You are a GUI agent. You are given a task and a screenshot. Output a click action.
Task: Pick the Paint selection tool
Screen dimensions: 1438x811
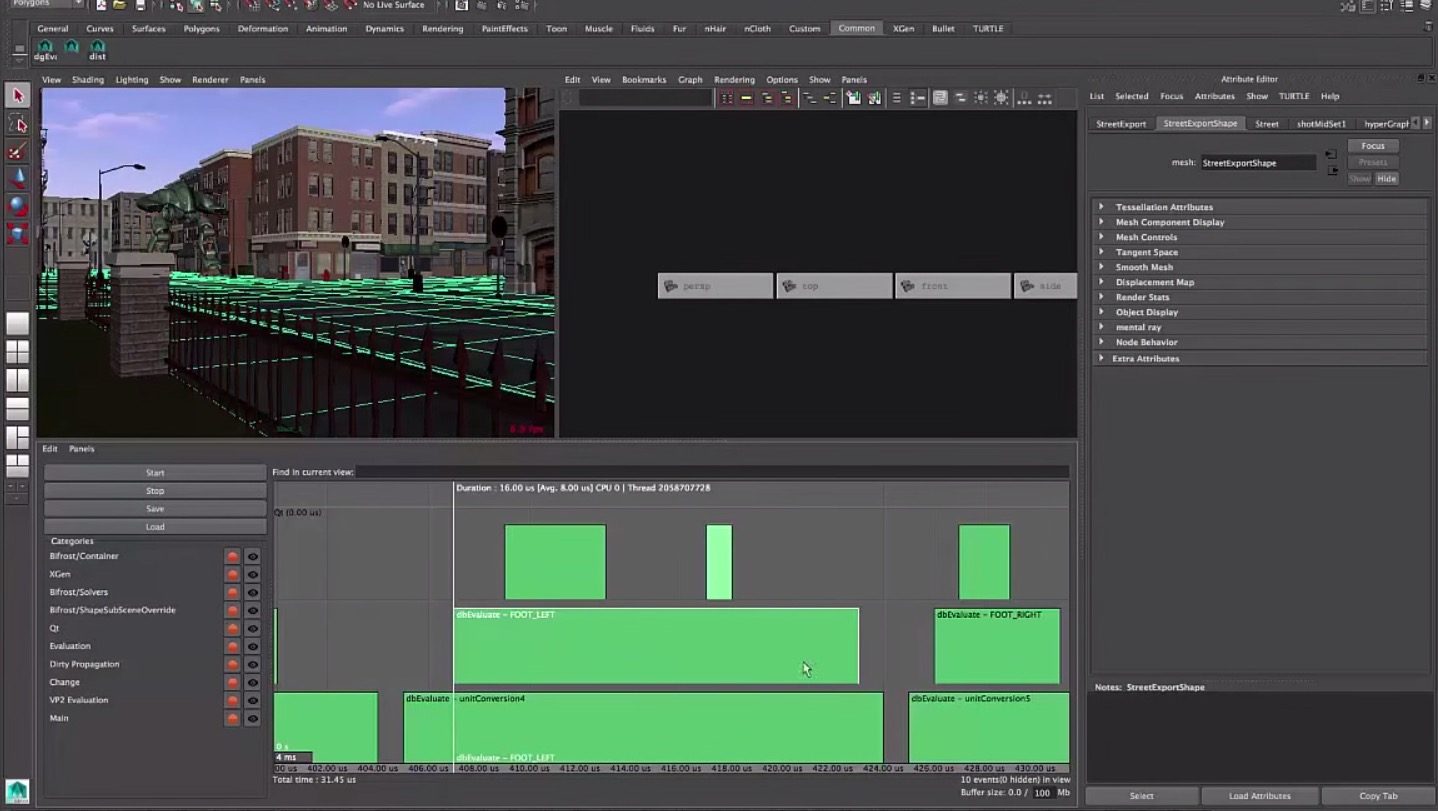click(x=17, y=151)
